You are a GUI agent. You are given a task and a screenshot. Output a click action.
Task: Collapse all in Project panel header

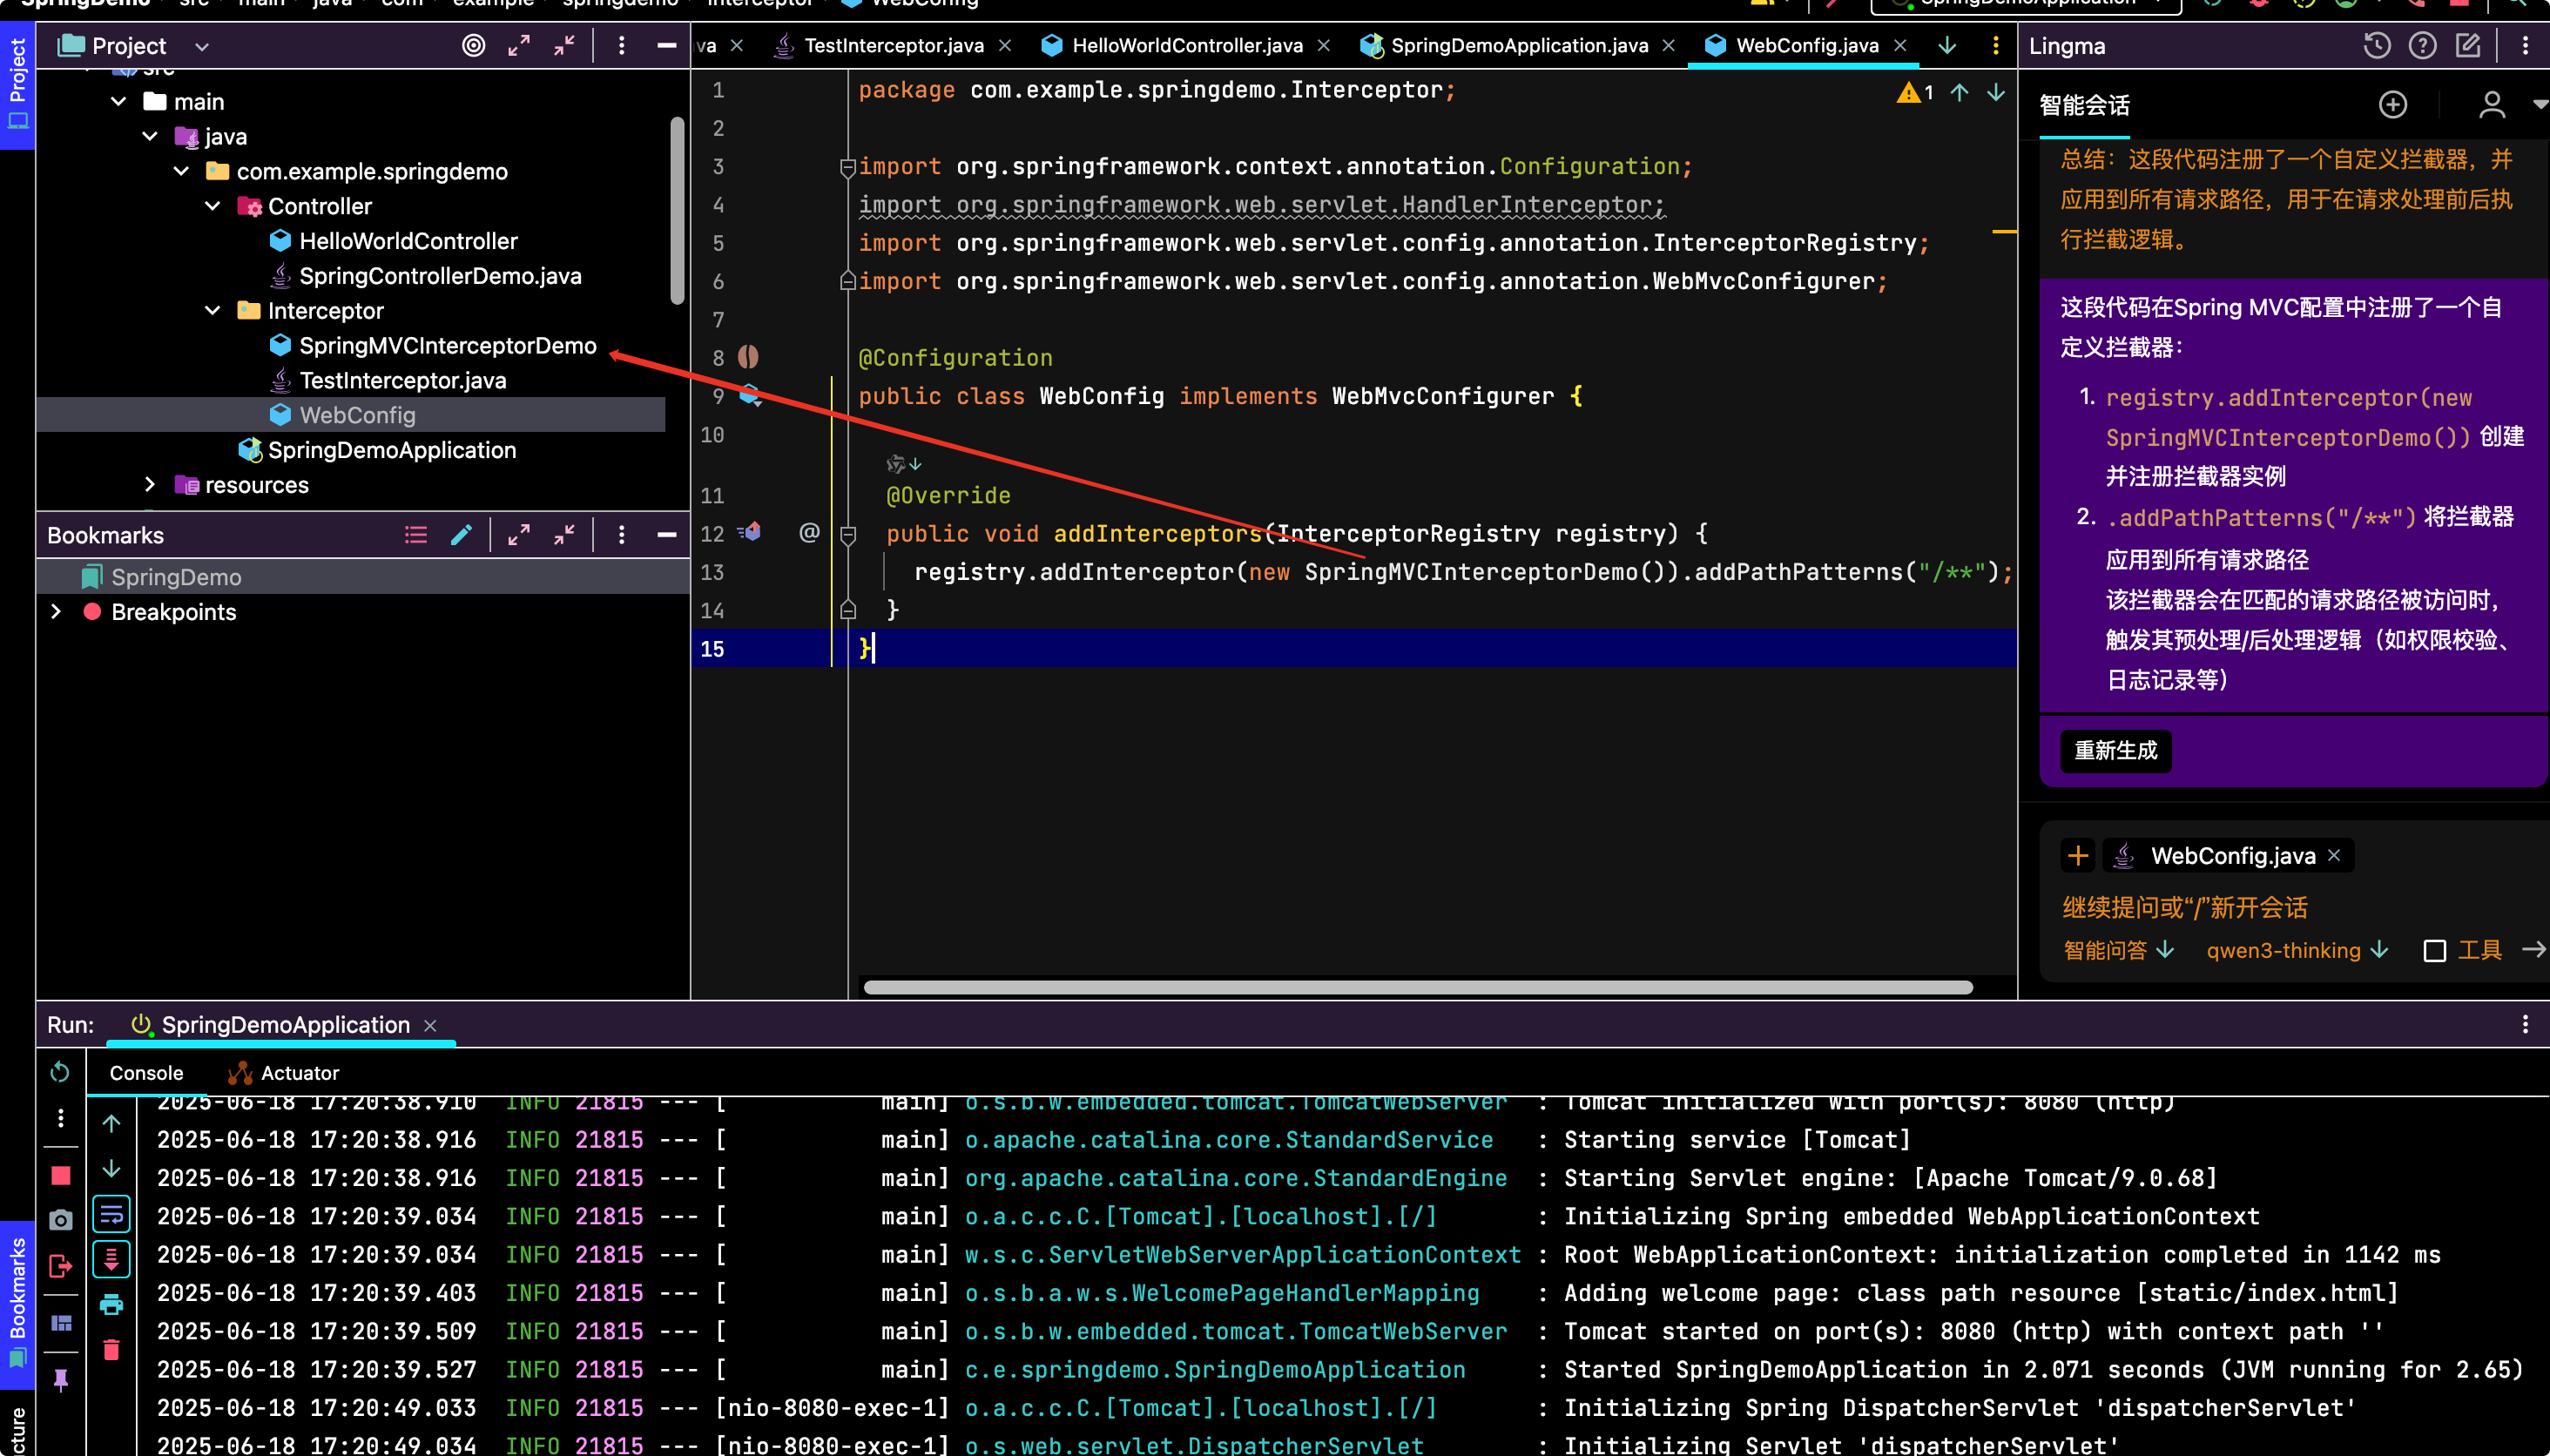point(564,45)
